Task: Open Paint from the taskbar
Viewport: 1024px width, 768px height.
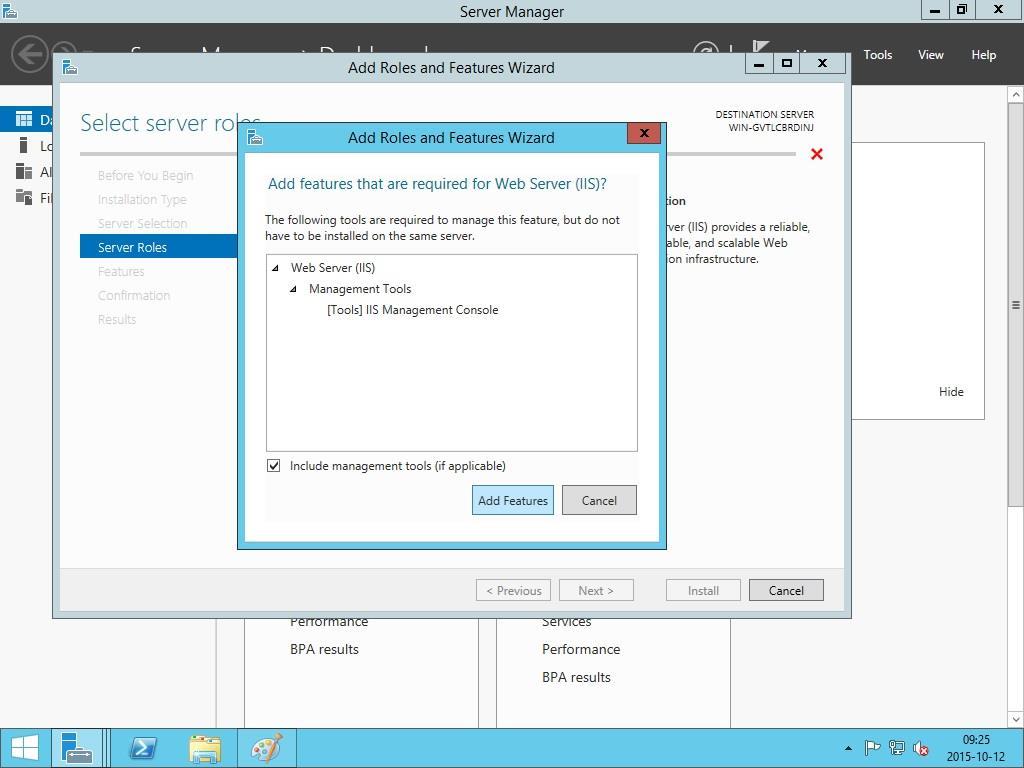Action: pyautogui.click(x=266, y=748)
